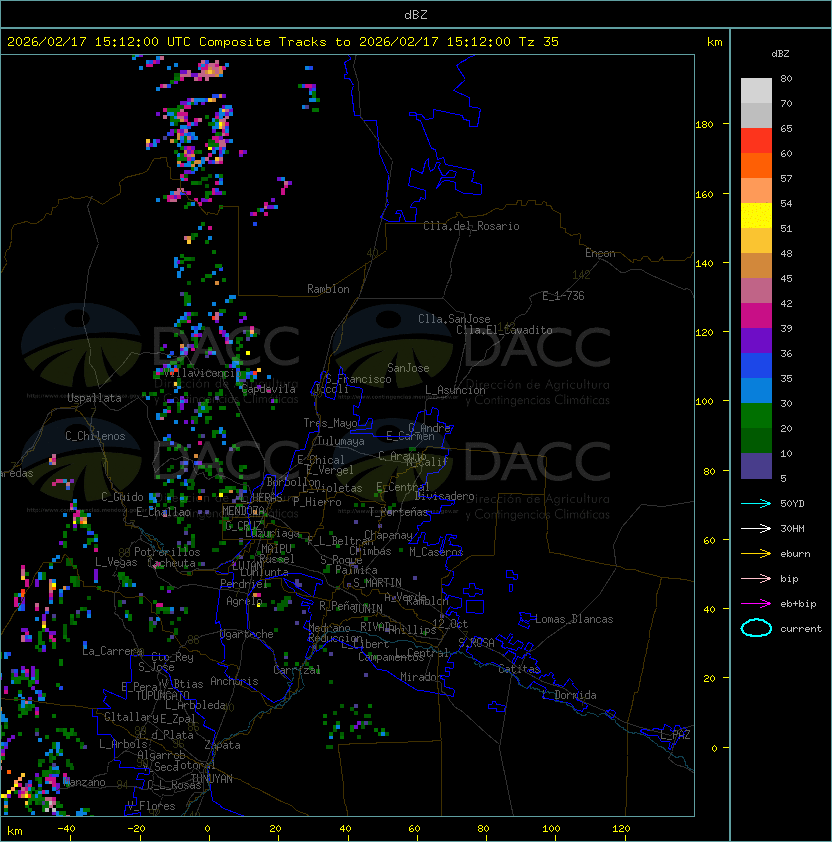832x842 pixels.
Task: Click the 'La_Carrera' label
Action: (112, 651)
